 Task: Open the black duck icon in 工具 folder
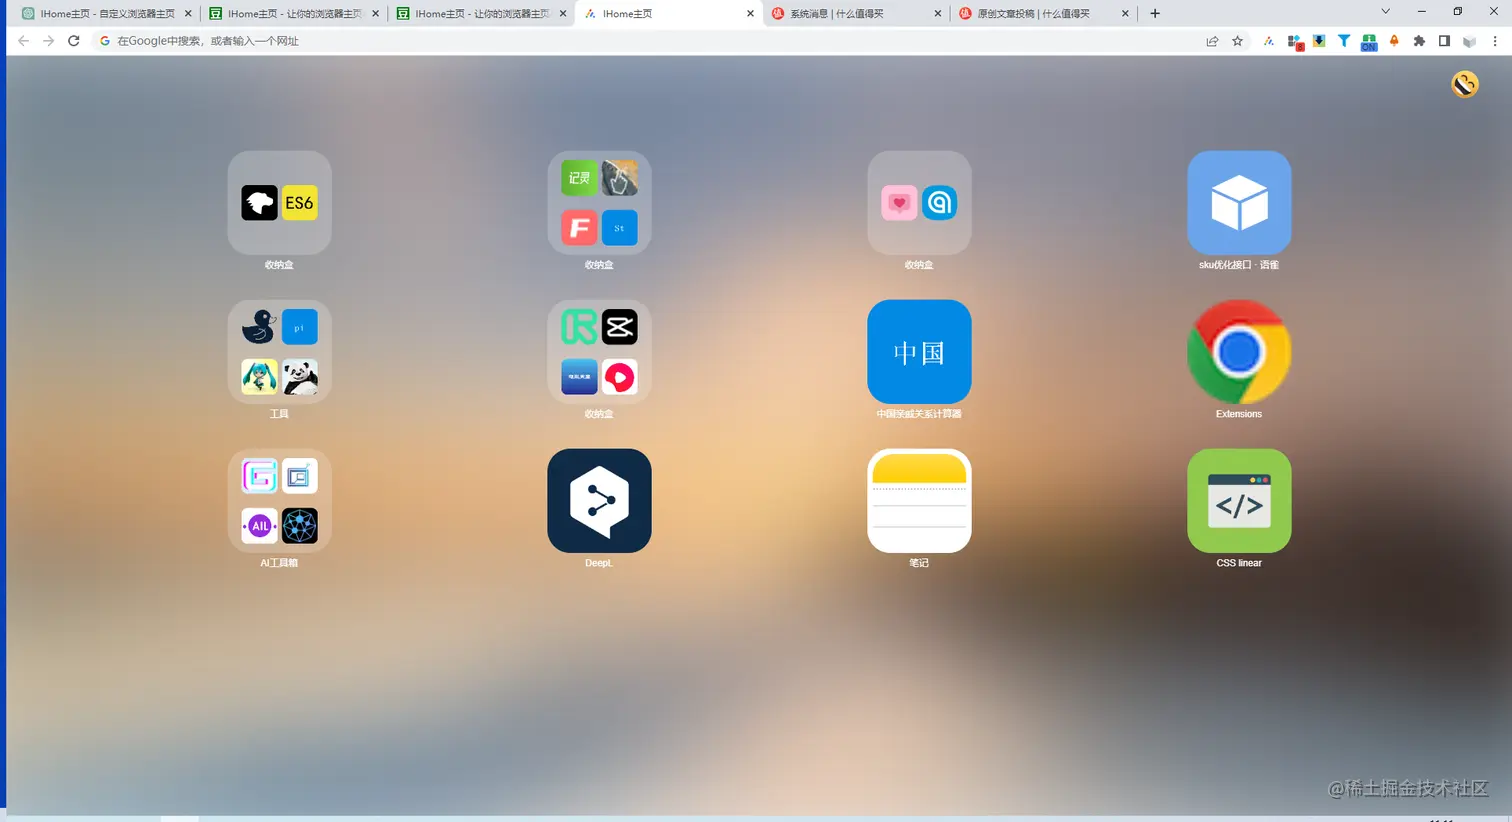[x=260, y=327]
